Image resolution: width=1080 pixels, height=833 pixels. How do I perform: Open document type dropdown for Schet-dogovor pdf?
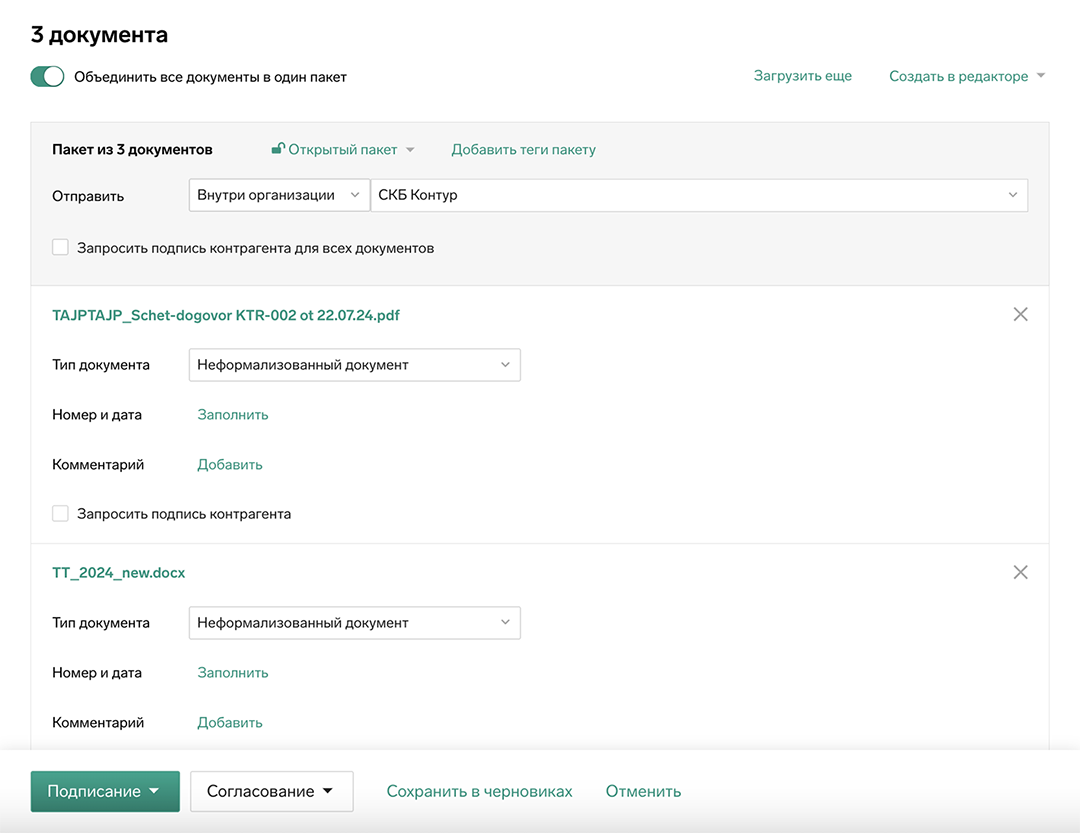tap(355, 364)
